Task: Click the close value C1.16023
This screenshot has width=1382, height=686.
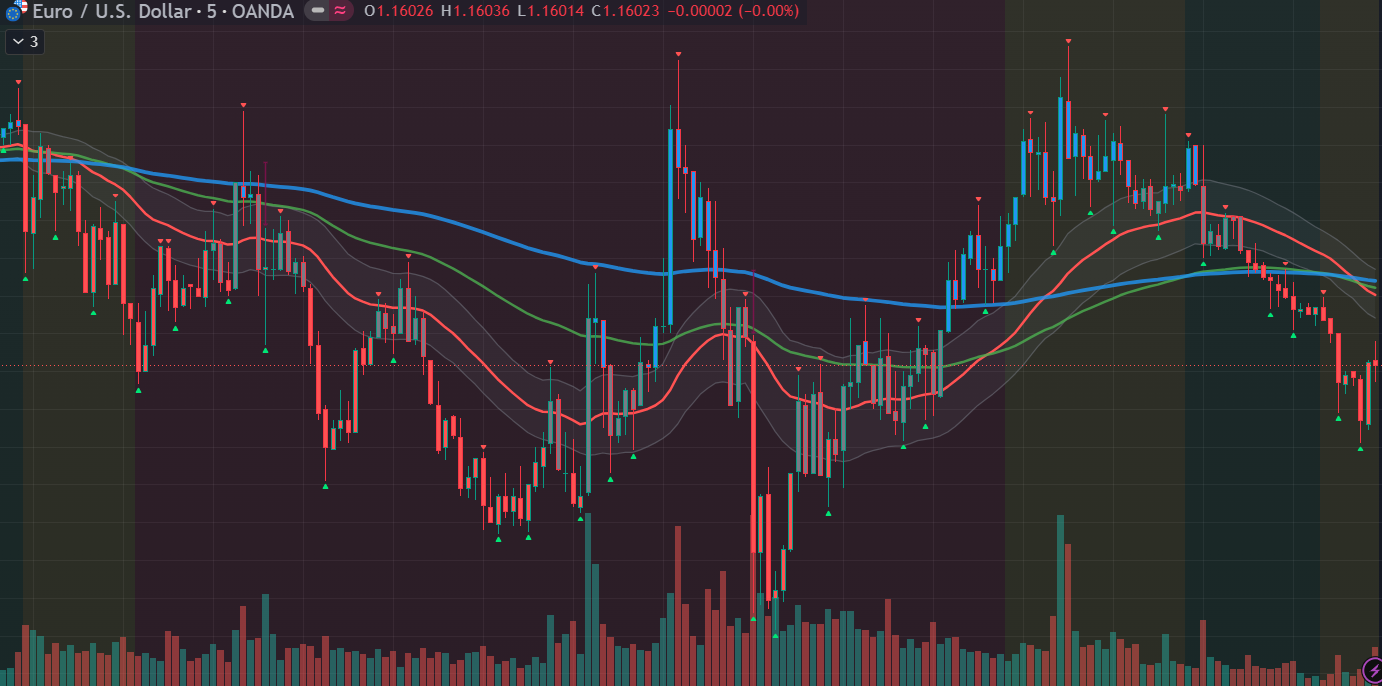Action: (626, 11)
